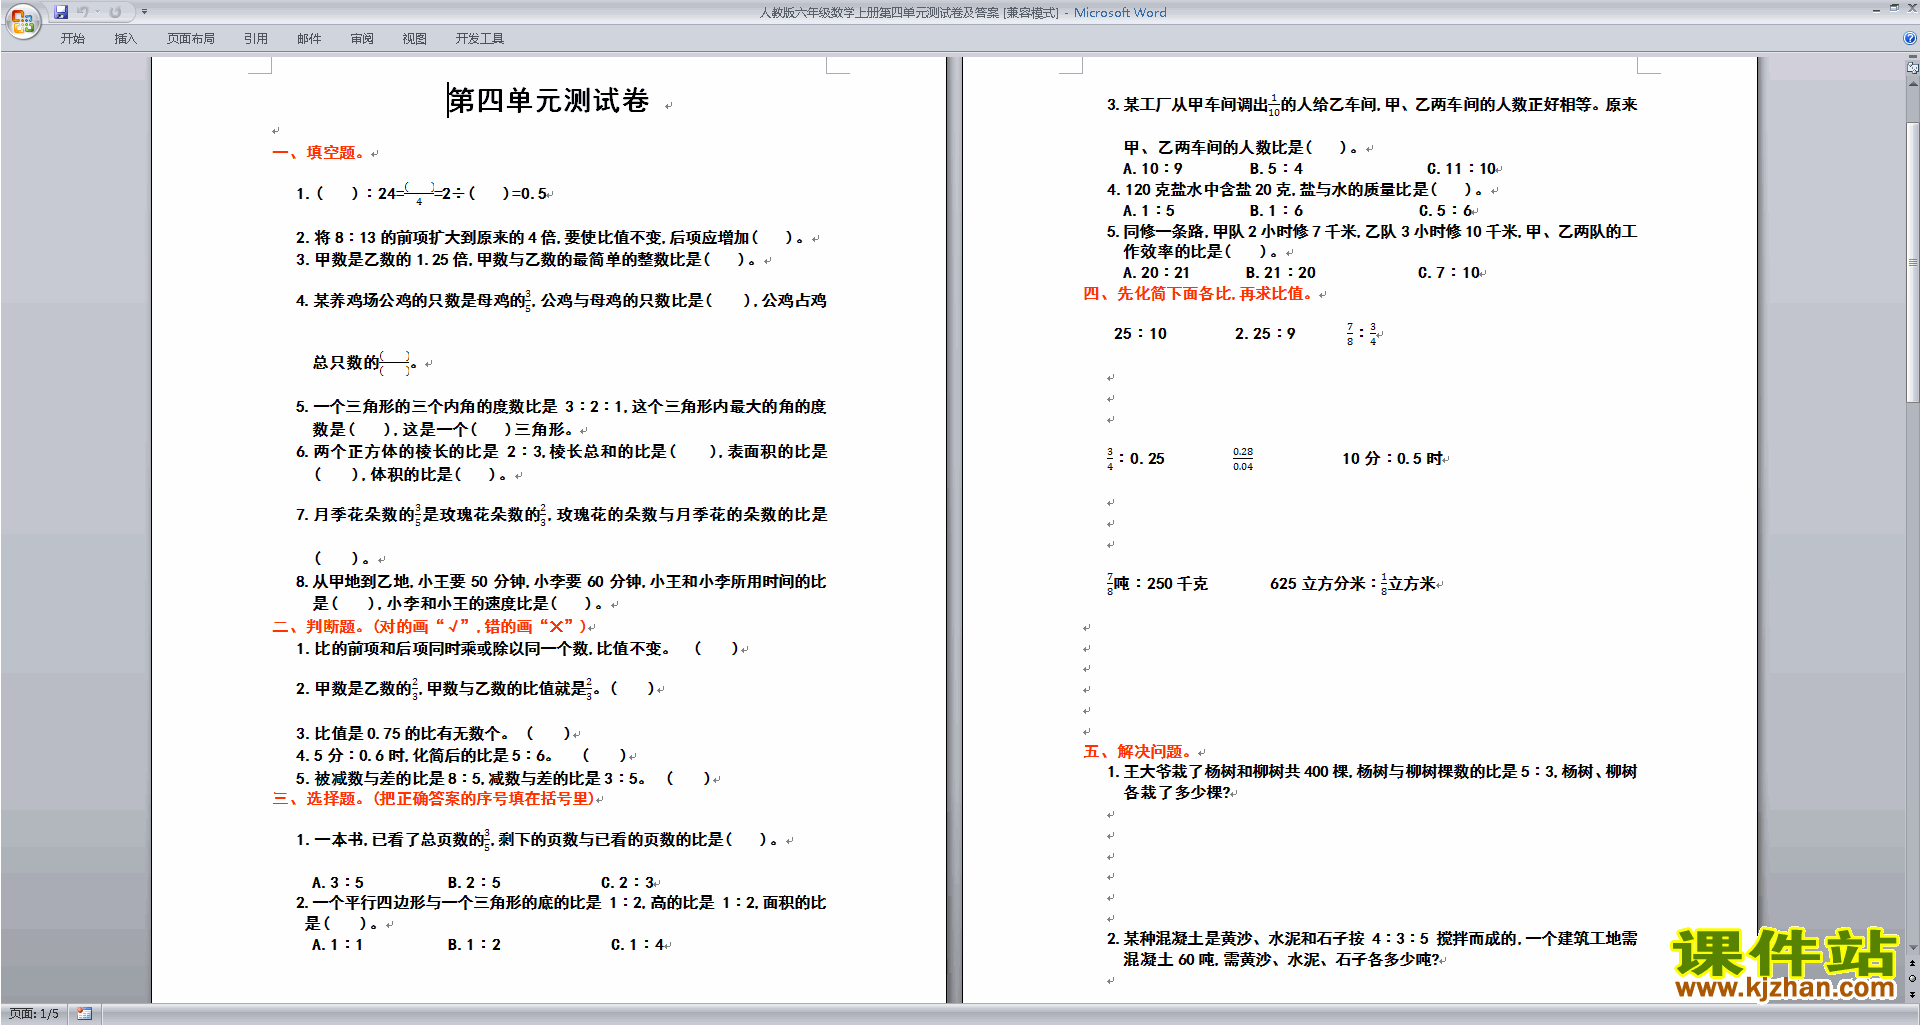Click the Undo icon
The image size is (1920, 1025).
pos(83,12)
